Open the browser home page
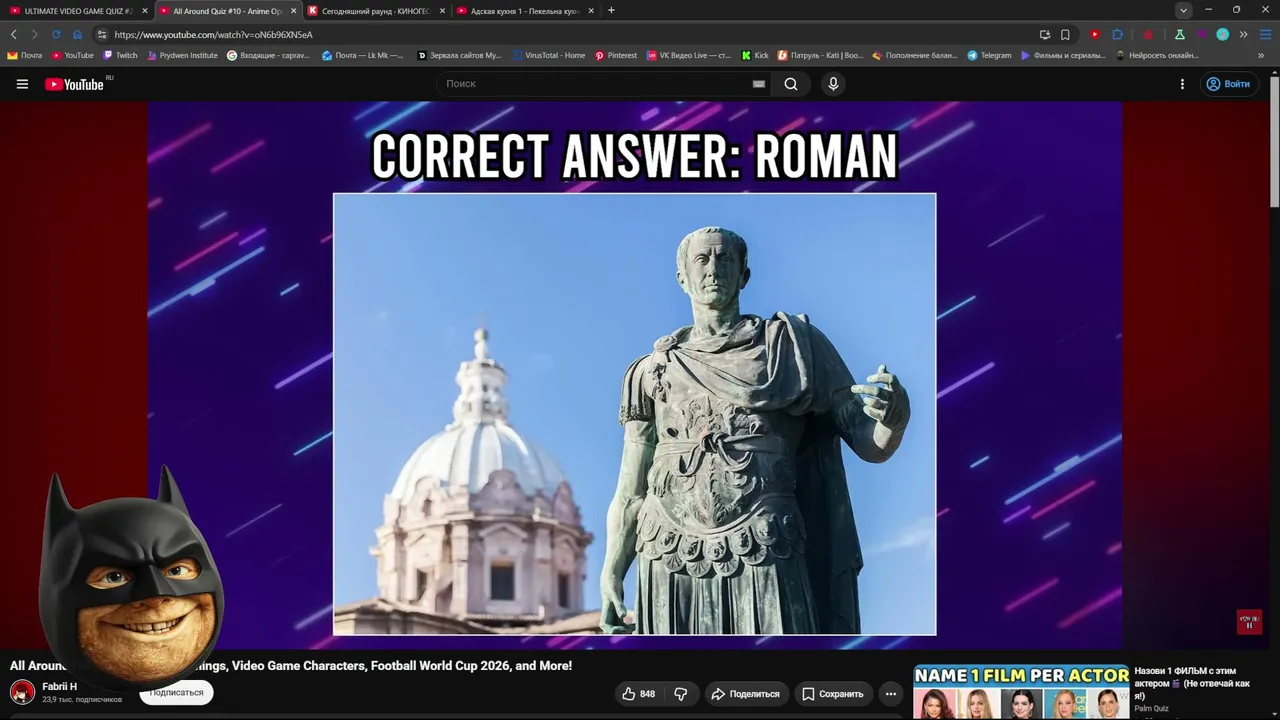Image resolution: width=1280 pixels, height=720 pixels. [77, 34]
